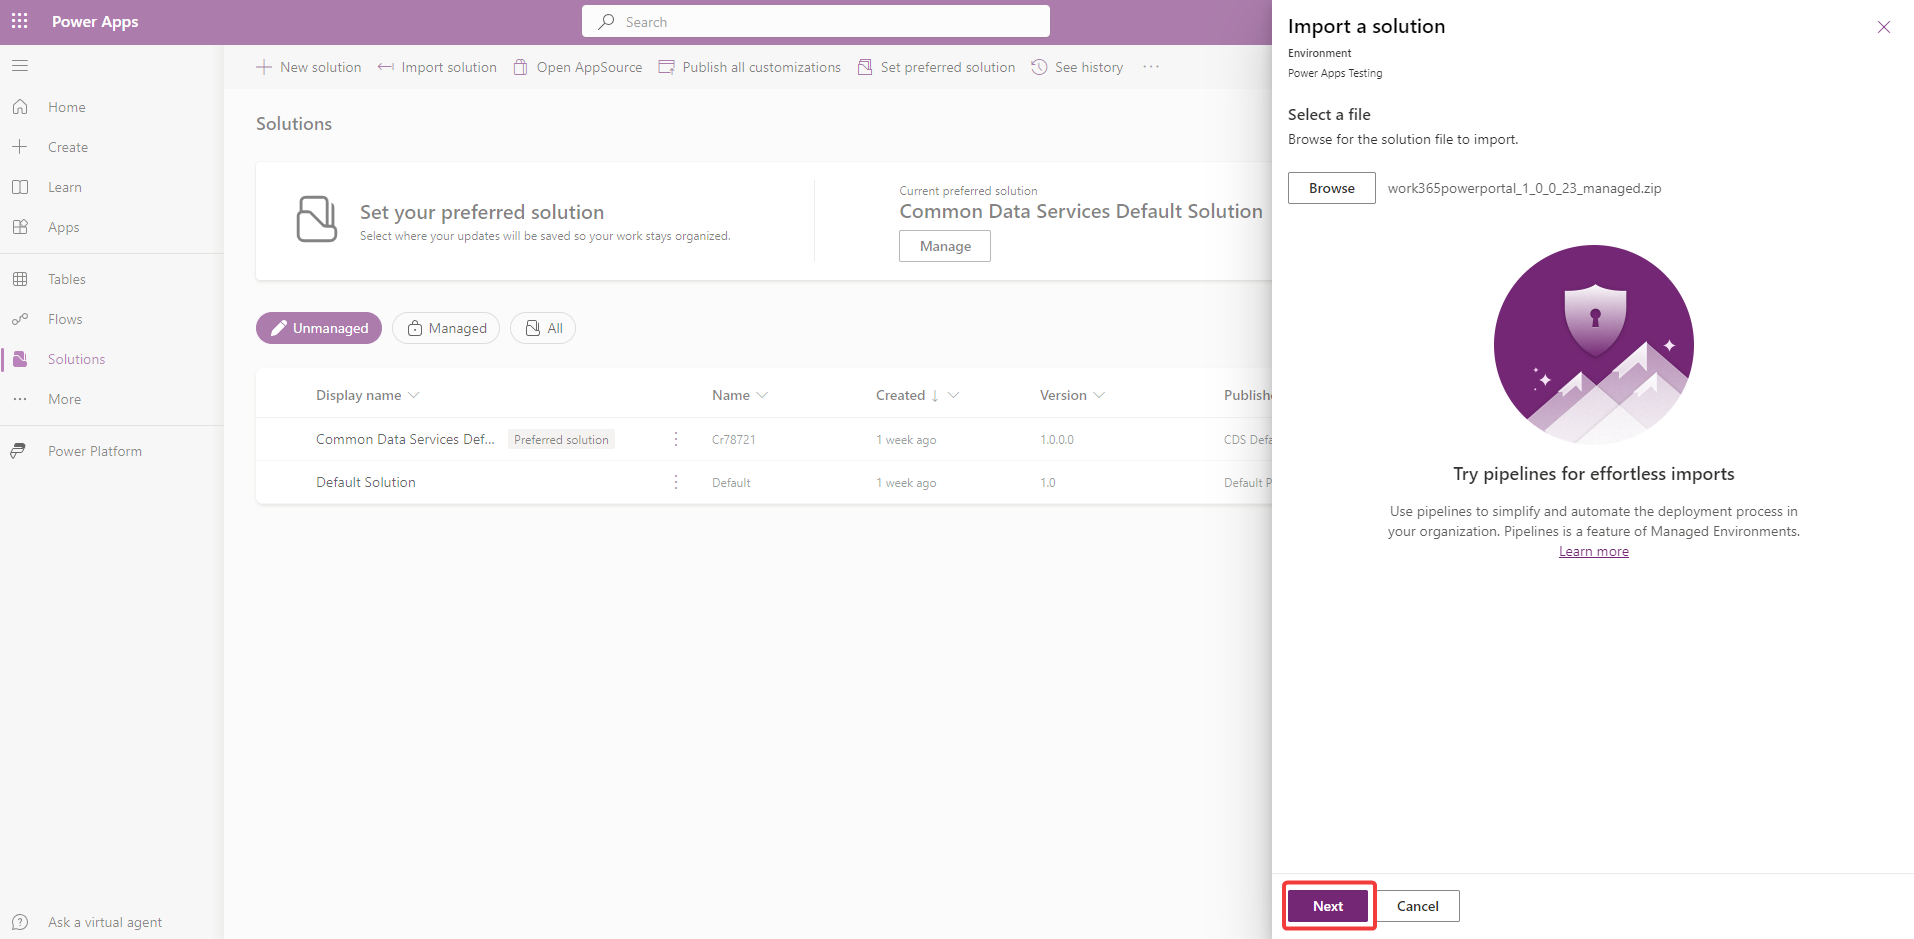The width and height of the screenshot is (1914, 939).
Task: Click the Search input field
Action: [x=816, y=21]
